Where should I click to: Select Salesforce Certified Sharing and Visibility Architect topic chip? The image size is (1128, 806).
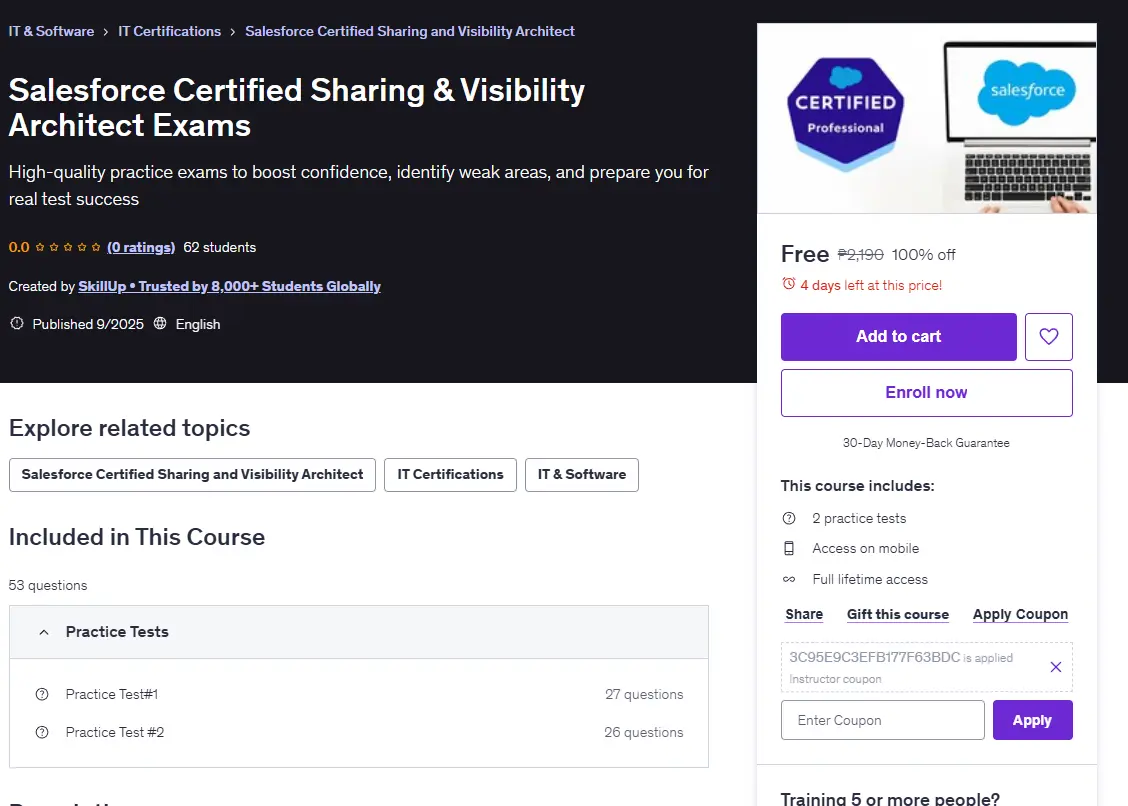pyautogui.click(x=192, y=474)
